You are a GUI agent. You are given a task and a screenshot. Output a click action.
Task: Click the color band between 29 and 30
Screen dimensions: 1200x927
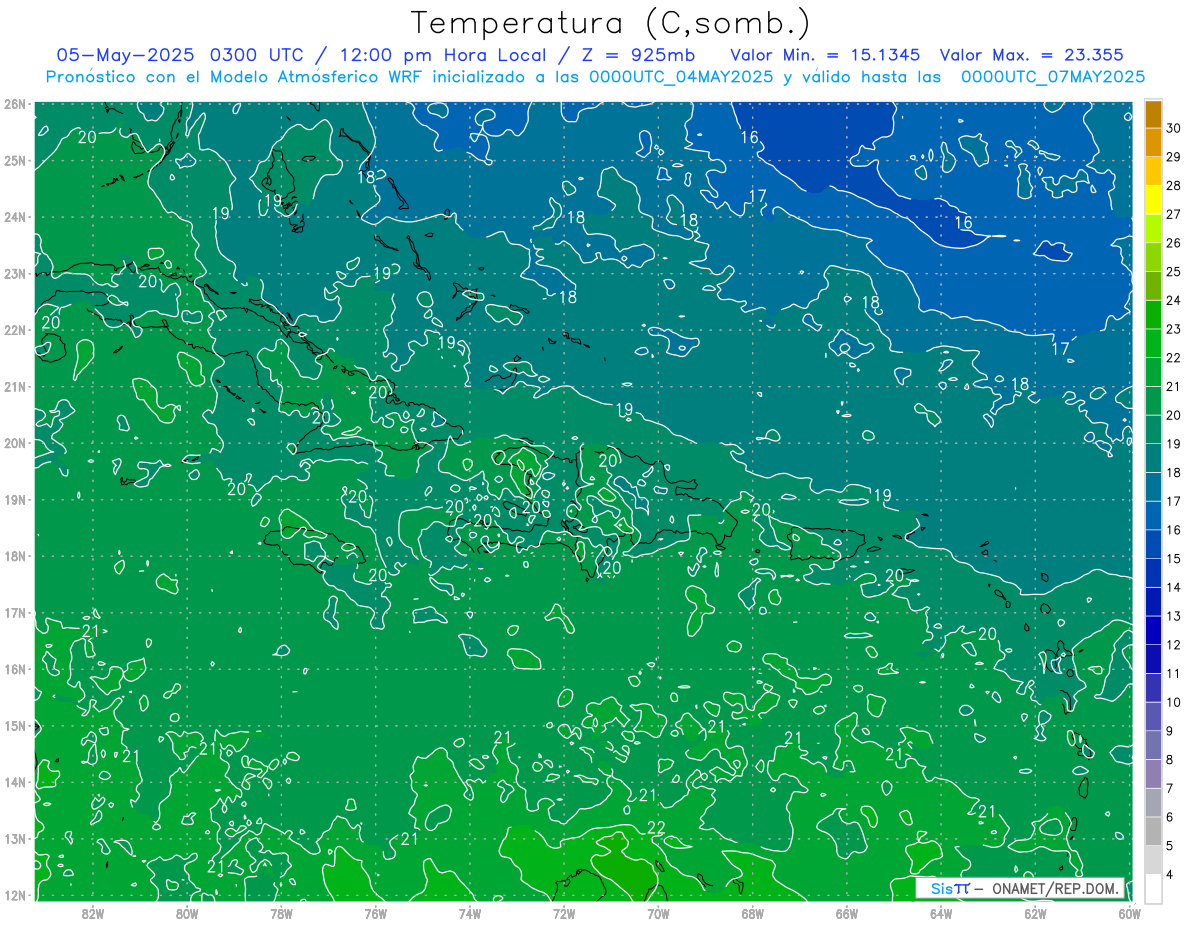coord(1153,142)
